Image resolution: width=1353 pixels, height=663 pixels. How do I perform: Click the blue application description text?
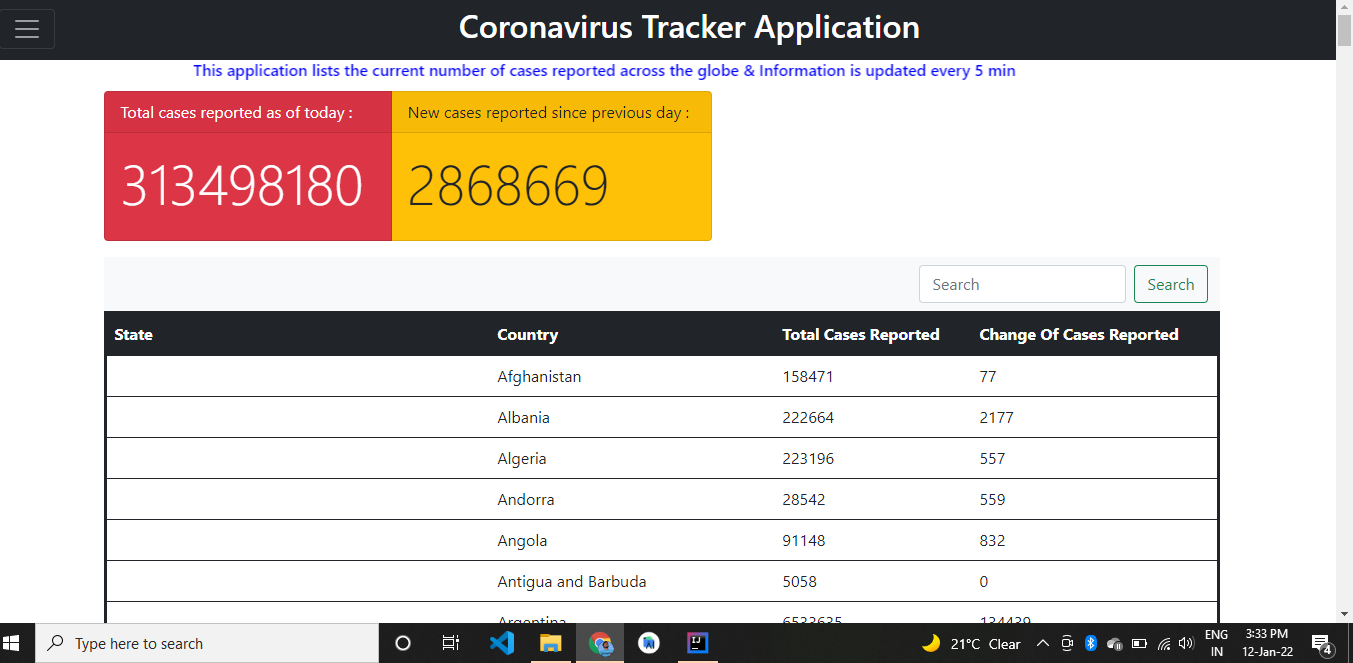click(x=604, y=71)
